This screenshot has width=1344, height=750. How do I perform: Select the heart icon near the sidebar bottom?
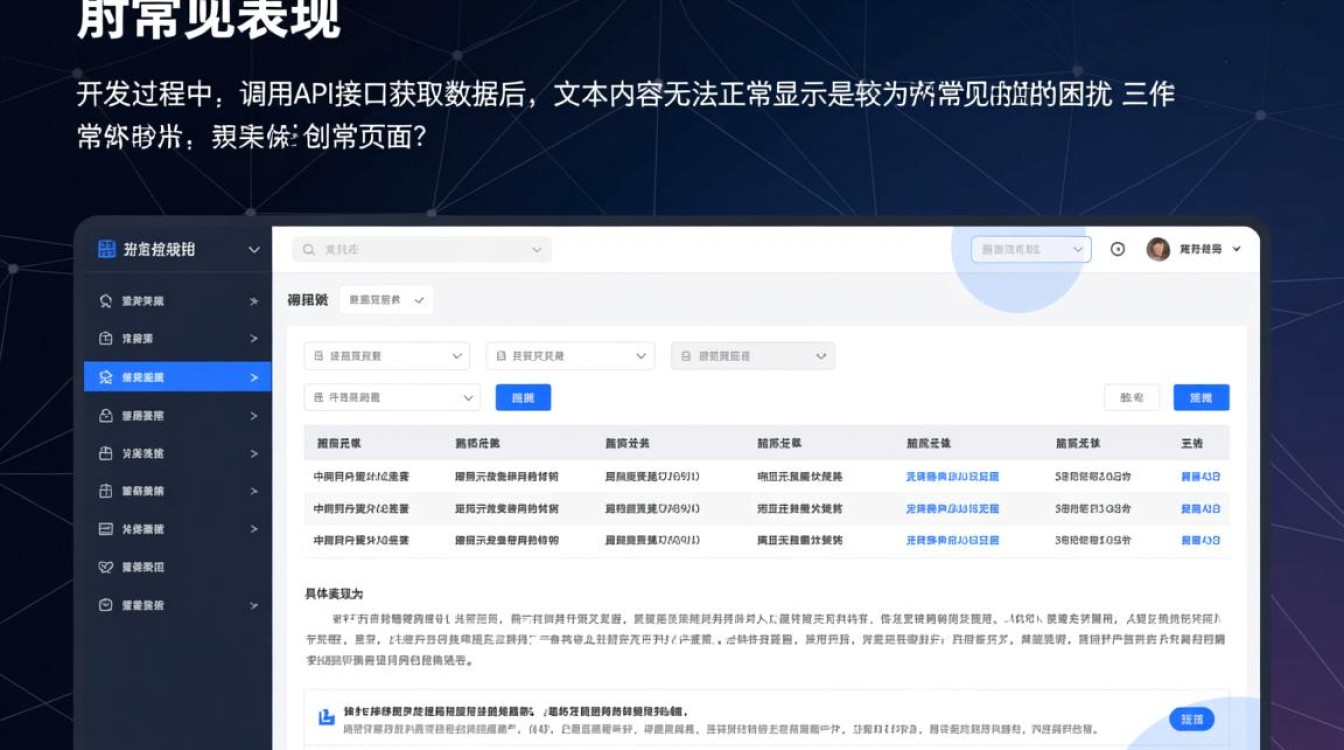coord(107,567)
